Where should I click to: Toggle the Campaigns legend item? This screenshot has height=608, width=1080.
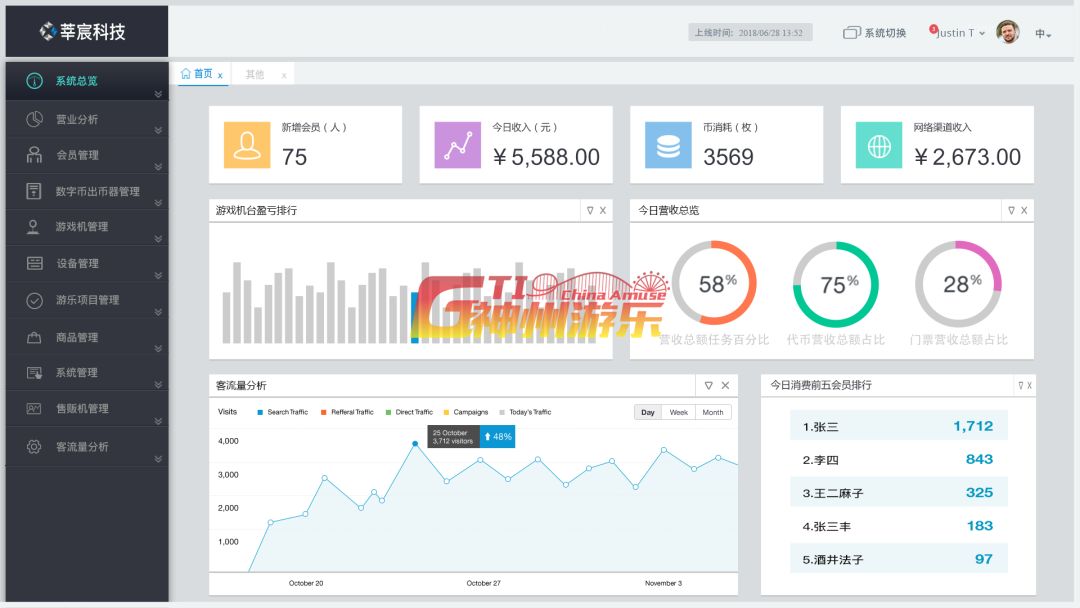(x=466, y=412)
